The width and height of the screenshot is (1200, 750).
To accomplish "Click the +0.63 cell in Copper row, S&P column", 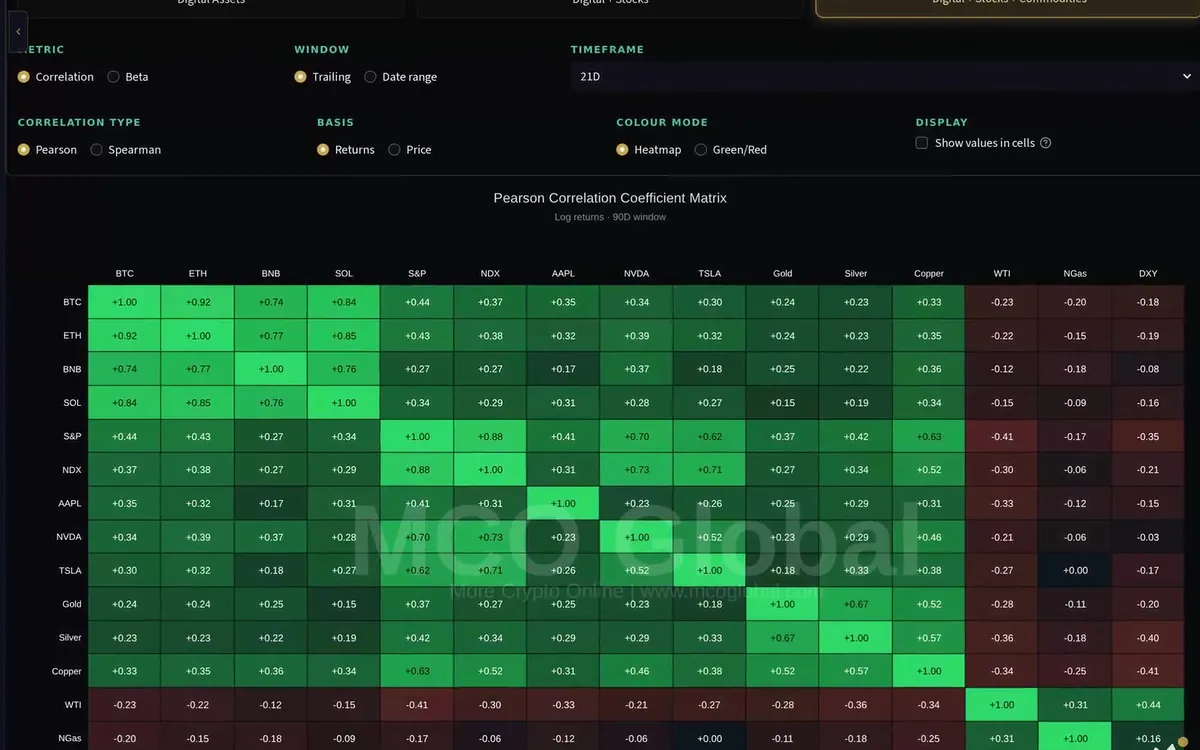I will click(x=417, y=672).
